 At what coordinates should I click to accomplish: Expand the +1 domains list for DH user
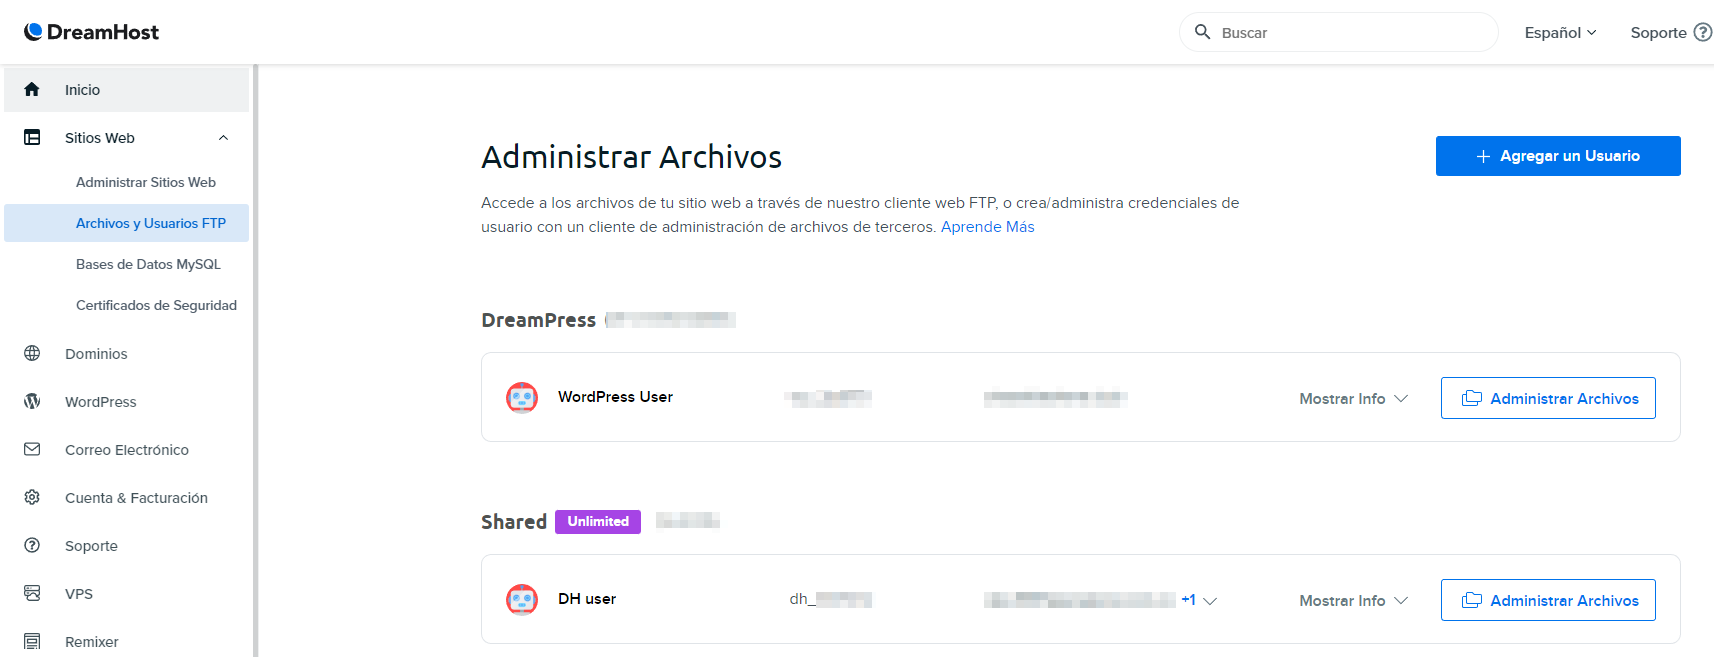coord(1198,600)
